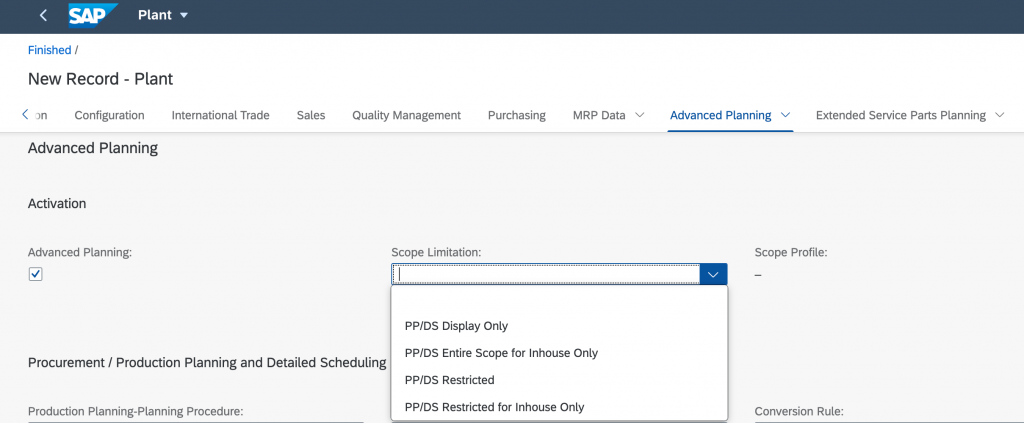Click the back arrow in header

[x=43, y=15]
